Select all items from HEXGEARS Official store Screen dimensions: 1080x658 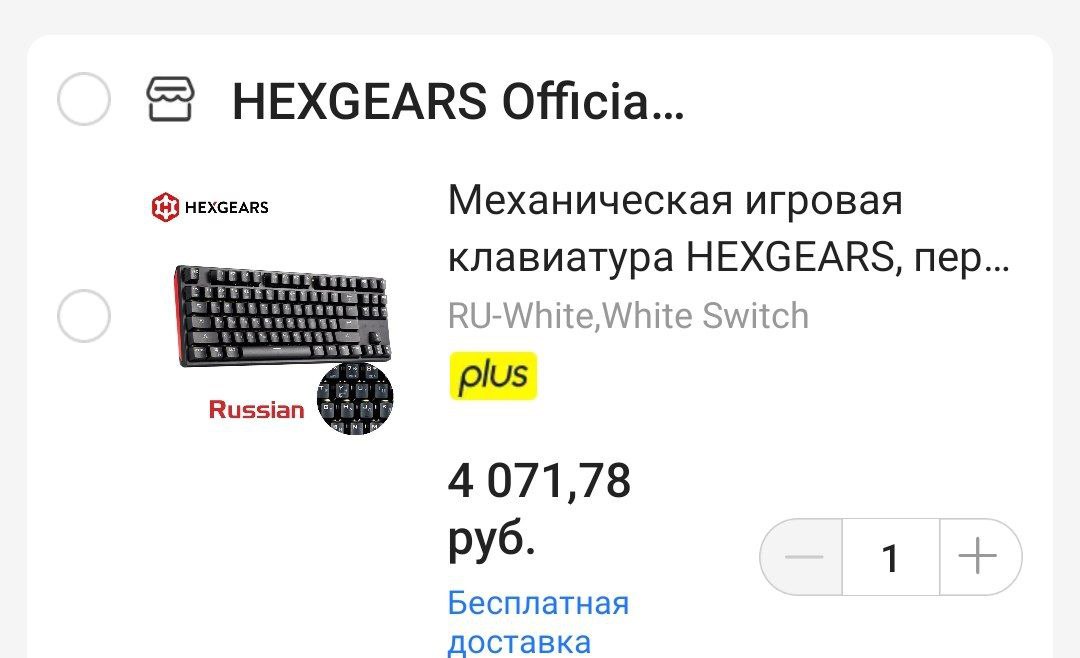(83, 99)
